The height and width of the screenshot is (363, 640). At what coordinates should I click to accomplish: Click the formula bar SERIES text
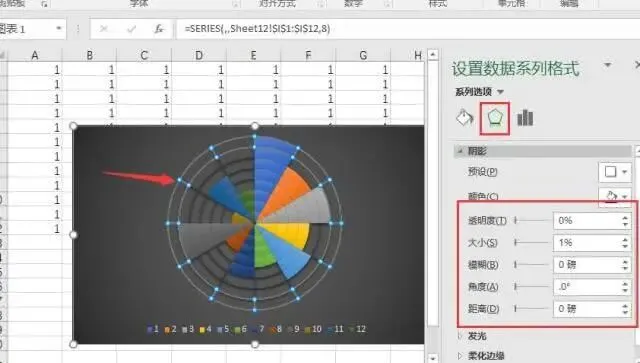pos(257,29)
